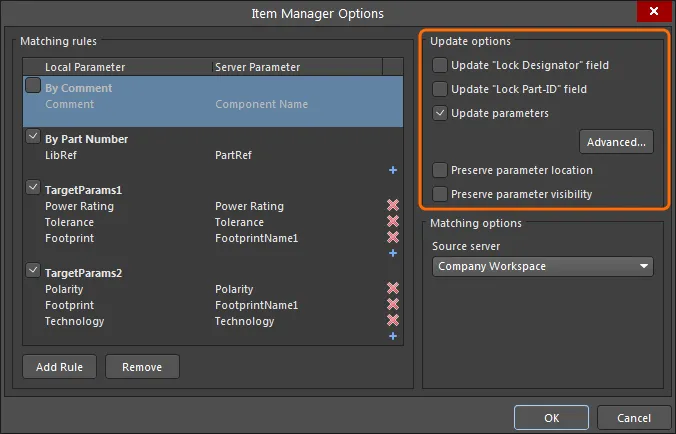
Task: Toggle Update parameters checkbox
Action: click(440, 113)
